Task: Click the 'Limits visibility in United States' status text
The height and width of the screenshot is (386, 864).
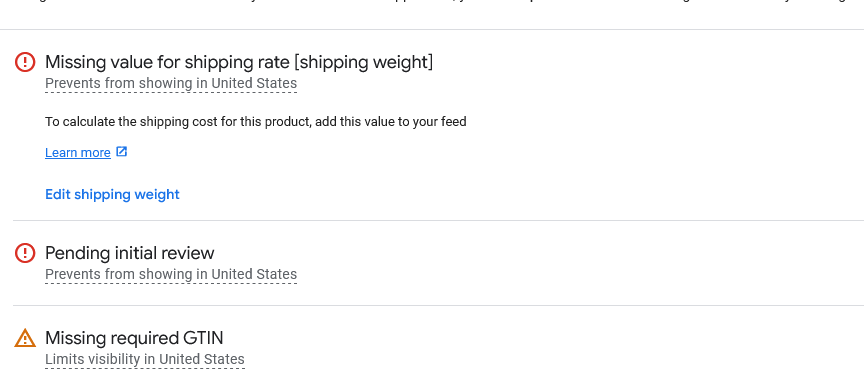Action: pos(145,359)
